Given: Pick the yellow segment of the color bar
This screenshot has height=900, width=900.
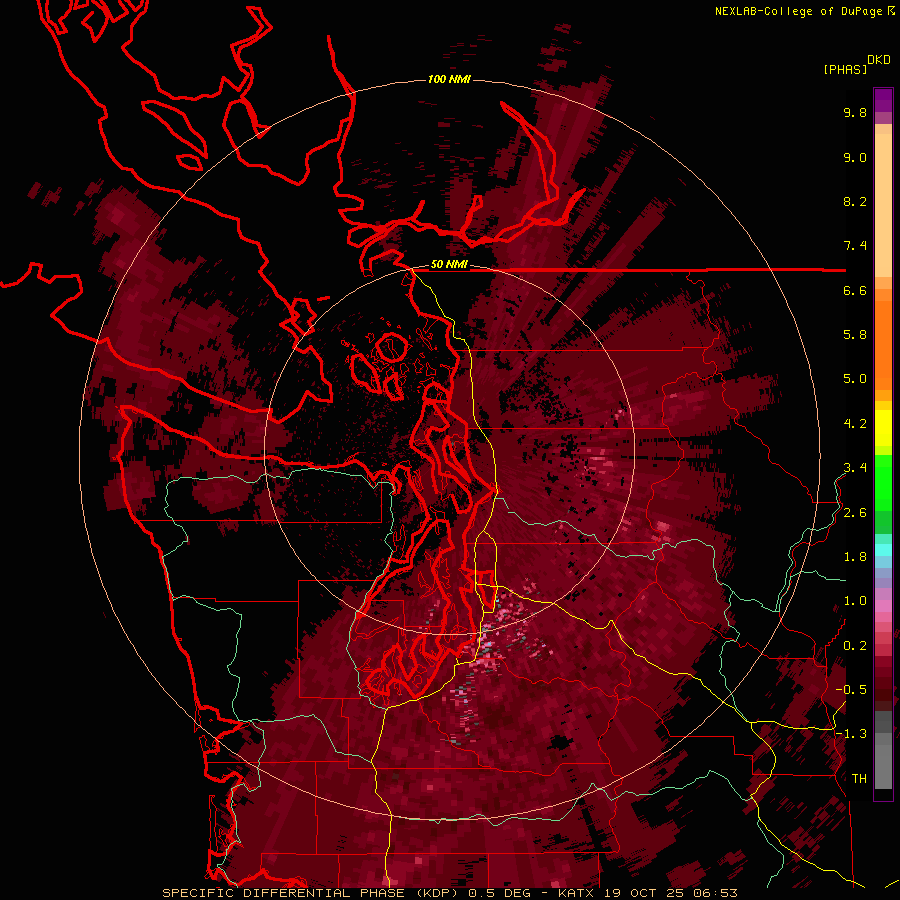Looking at the screenshot, I should pos(883,428).
